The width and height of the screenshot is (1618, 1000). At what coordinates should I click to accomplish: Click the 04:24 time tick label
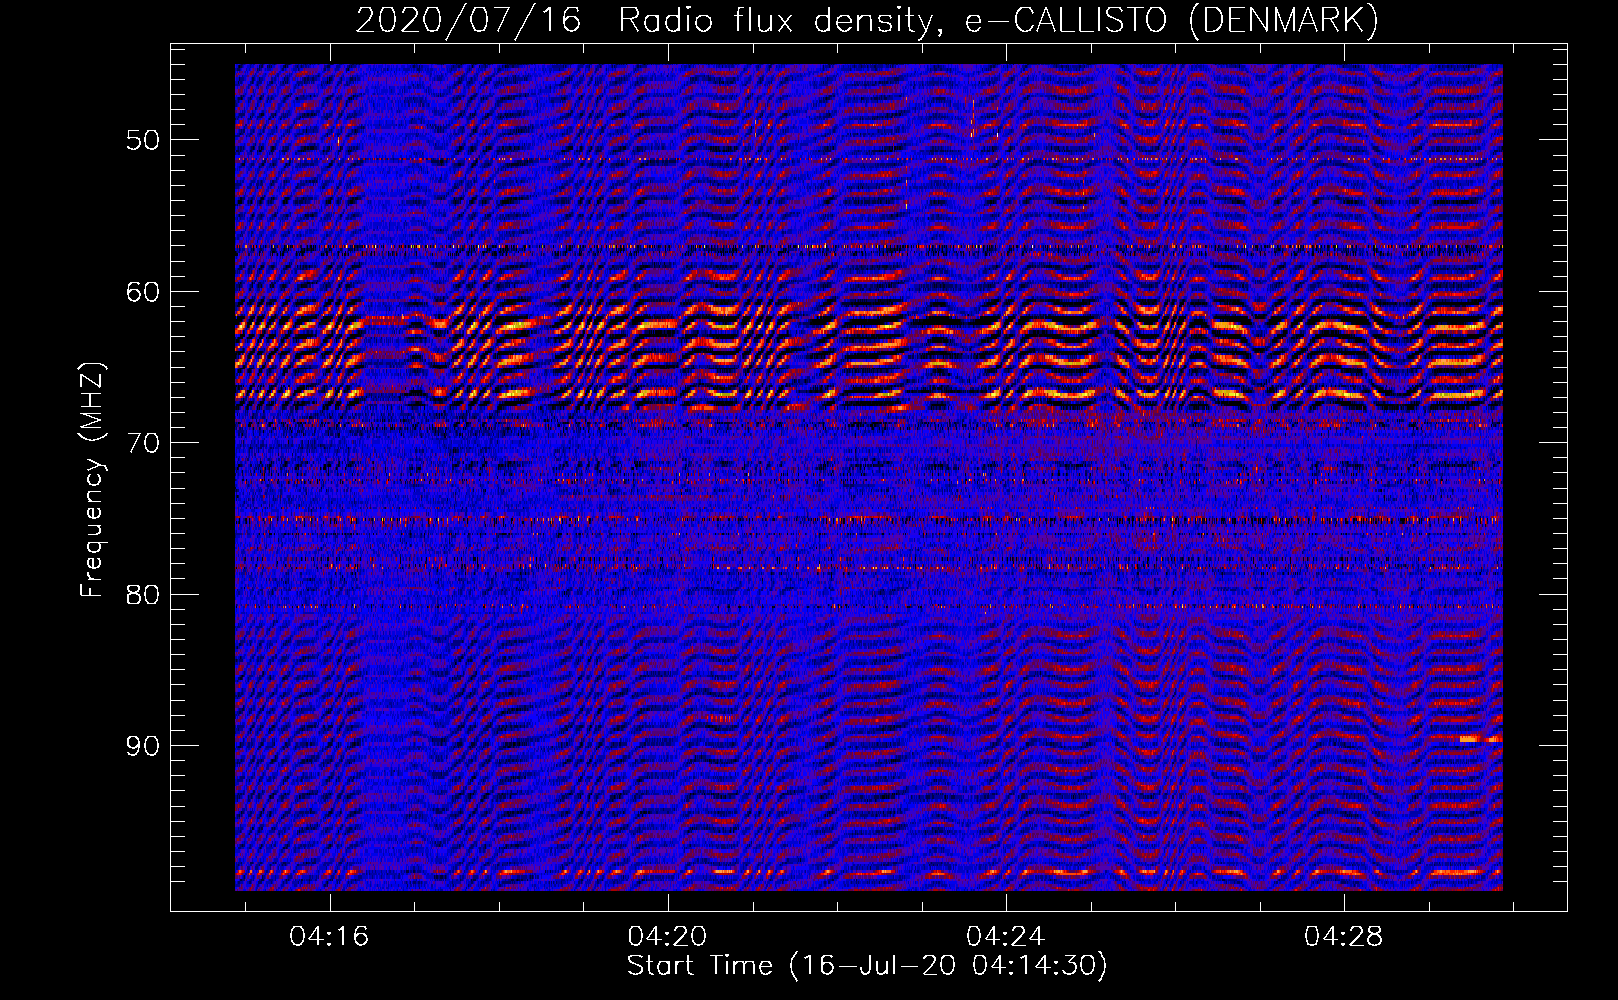1005,937
